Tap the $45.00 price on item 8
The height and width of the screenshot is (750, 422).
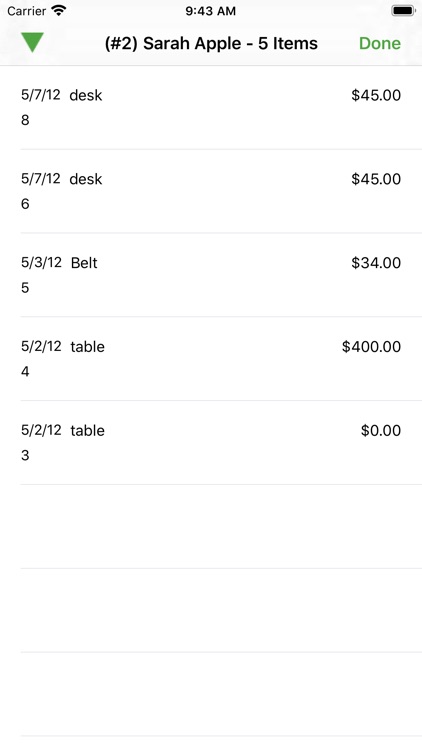pos(376,95)
